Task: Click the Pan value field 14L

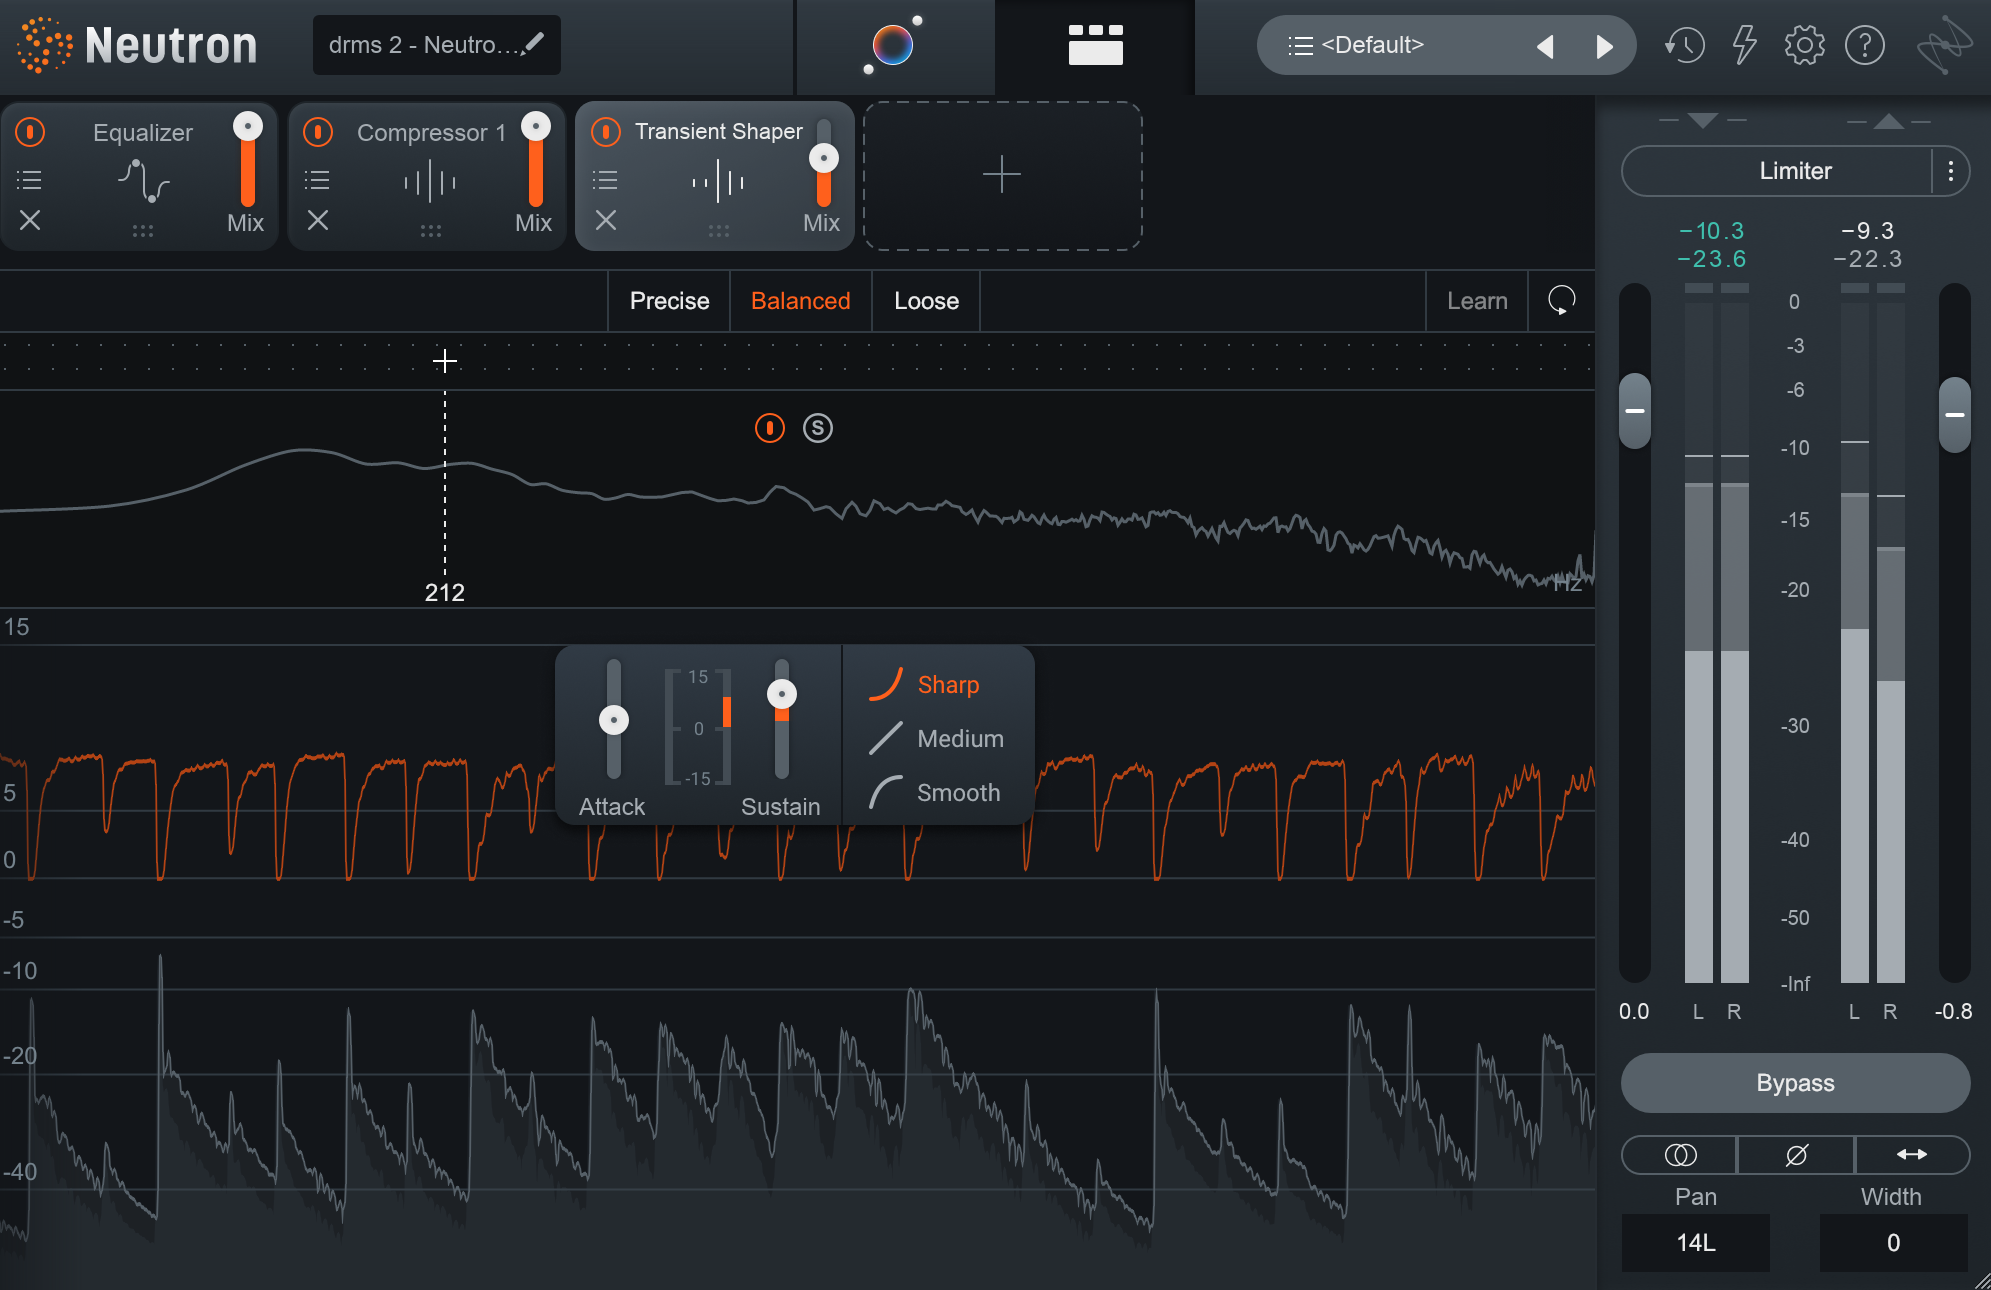Action: pos(1696,1243)
